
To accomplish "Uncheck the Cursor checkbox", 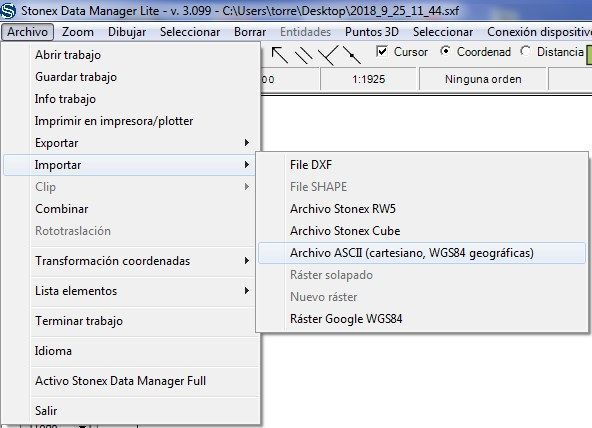I will click(x=382, y=51).
